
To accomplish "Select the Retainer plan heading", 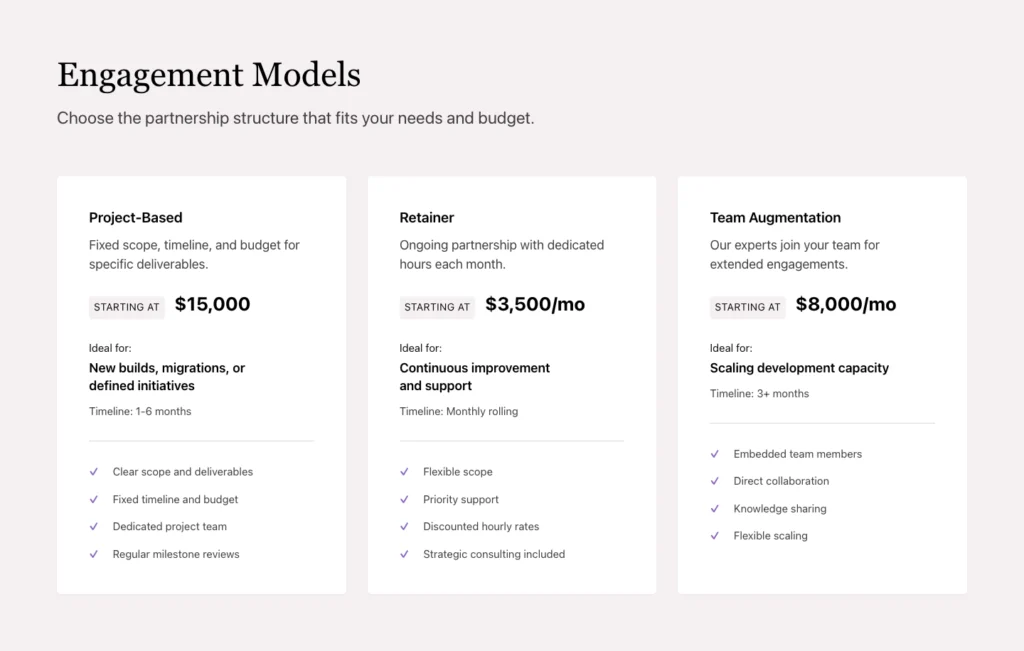I will point(427,217).
